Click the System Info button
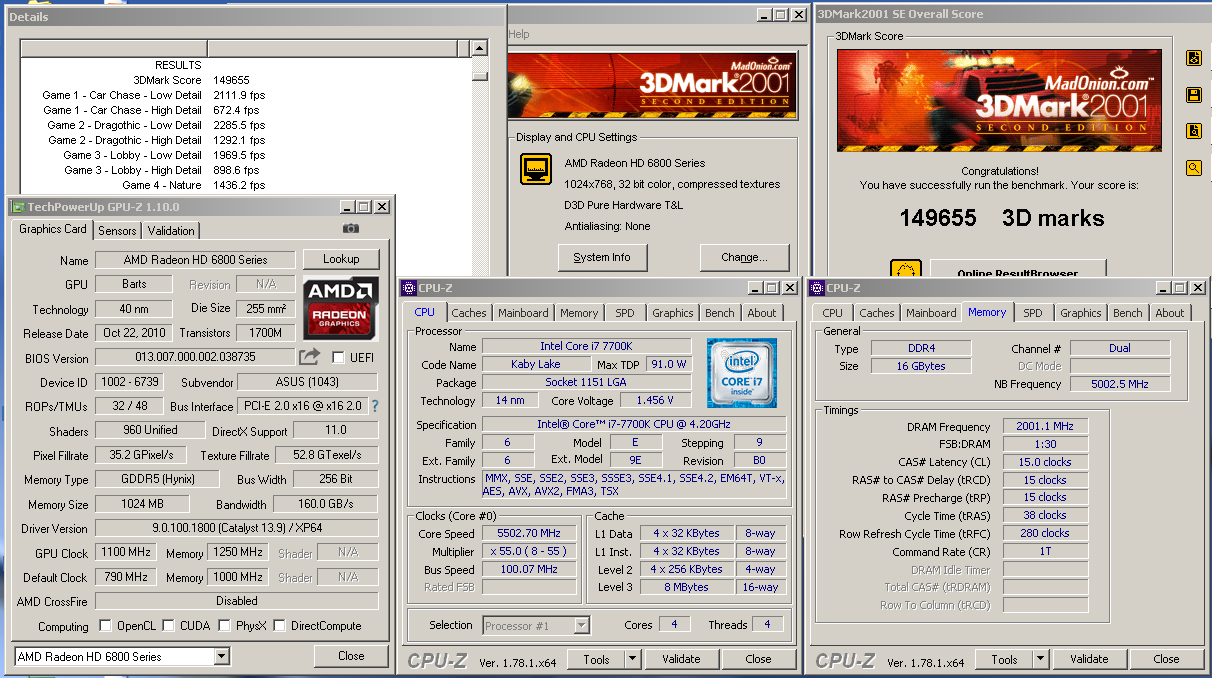This screenshot has height=678, width=1212. click(x=602, y=257)
